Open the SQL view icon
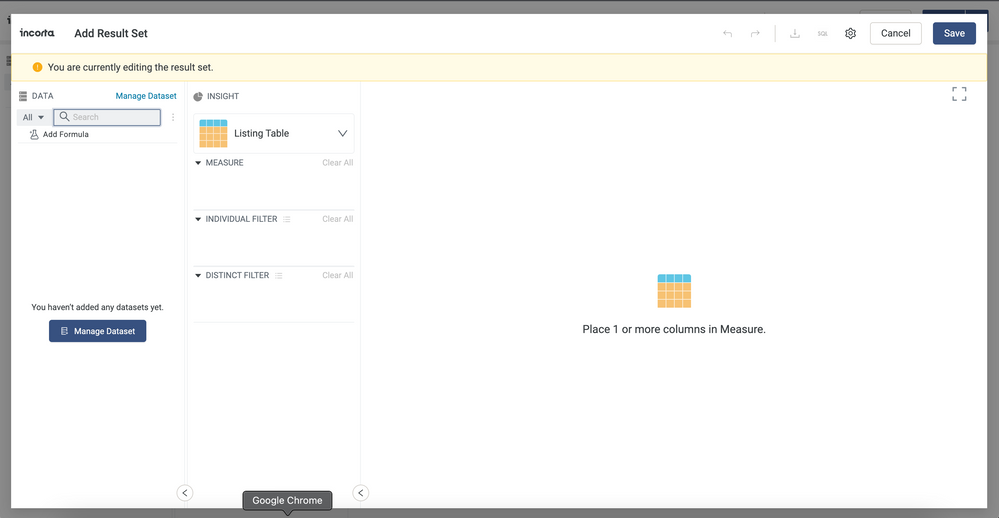999x518 pixels. pos(822,34)
